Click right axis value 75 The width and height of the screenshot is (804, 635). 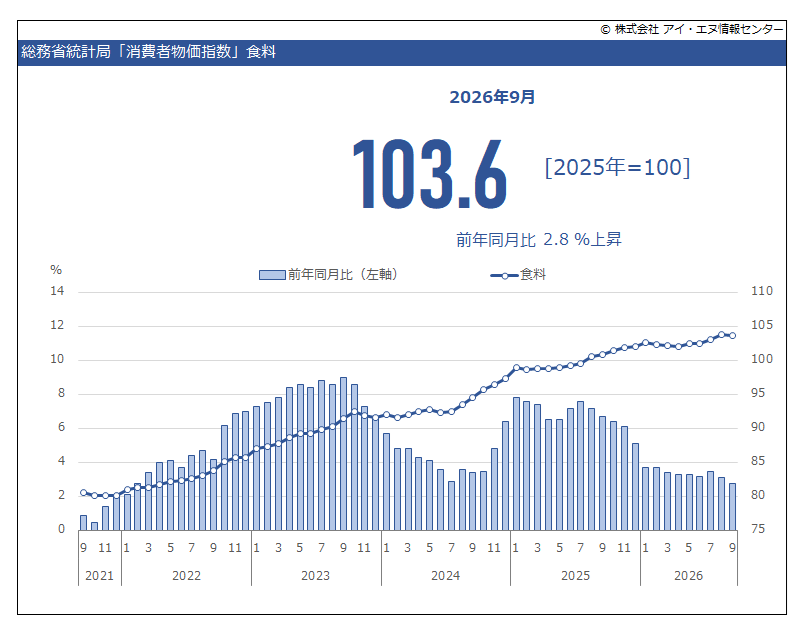click(x=758, y=529)
